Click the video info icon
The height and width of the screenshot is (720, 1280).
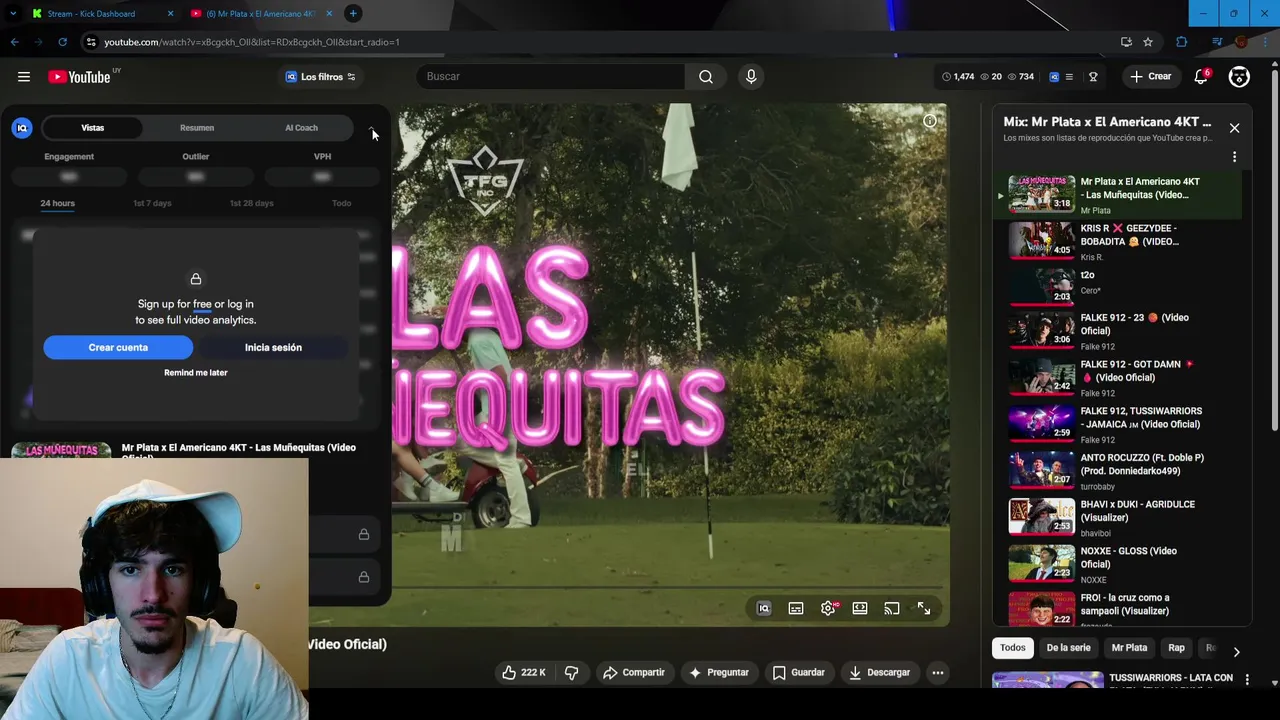930,121
